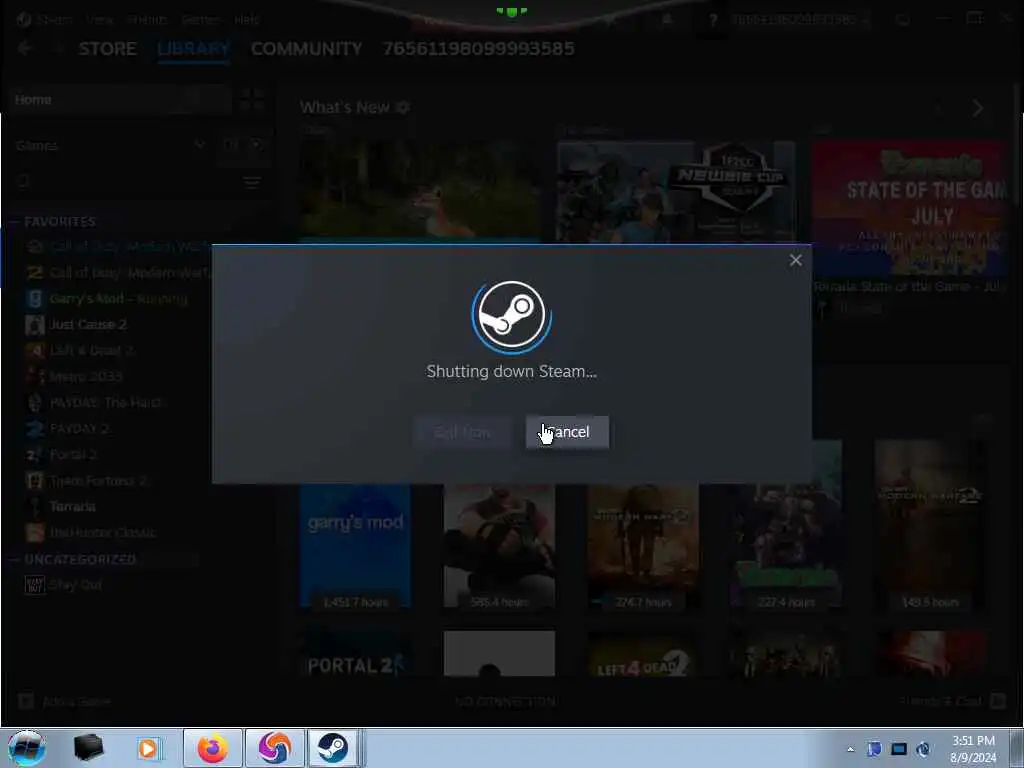Viewport: 1024px width, 768px height.
Task: Click Add a Game at bottom
Action: (64, 702)
